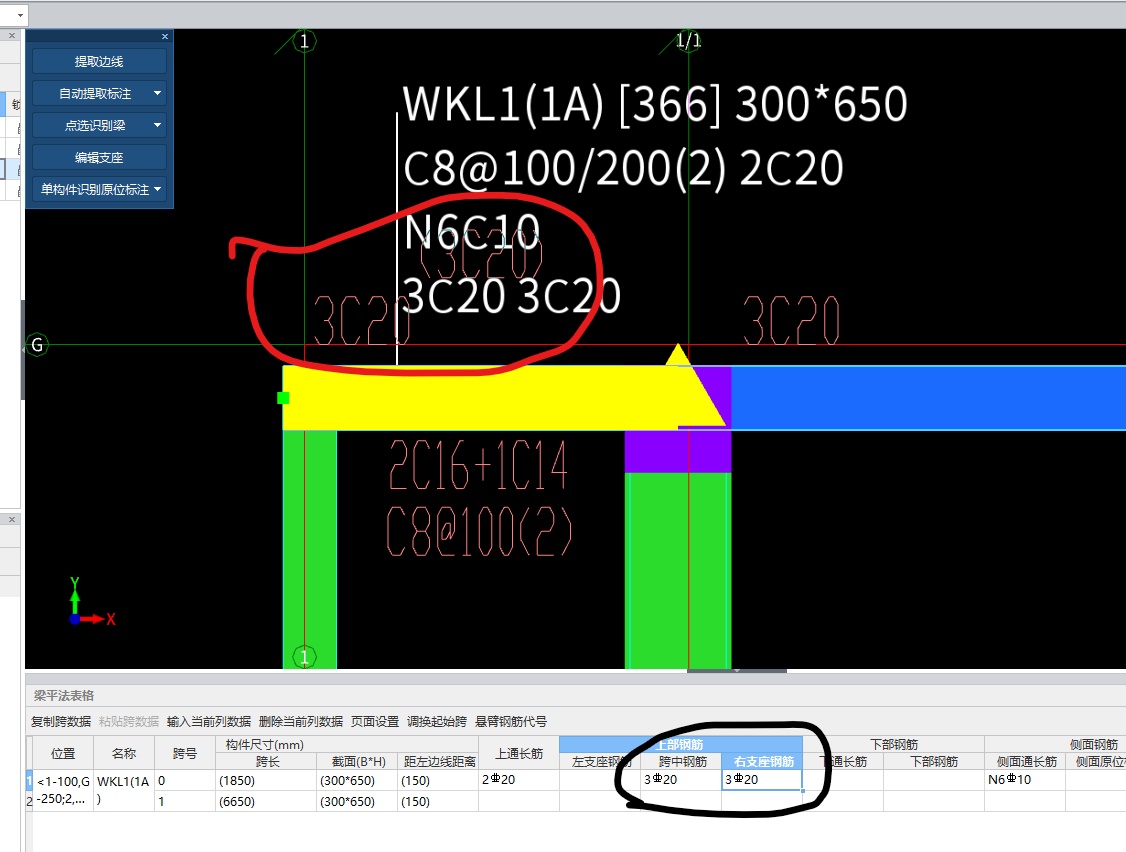Select the 侧面通长筋 column header
This screenshot has width=1126, height=852.
tap(1025, 761)
